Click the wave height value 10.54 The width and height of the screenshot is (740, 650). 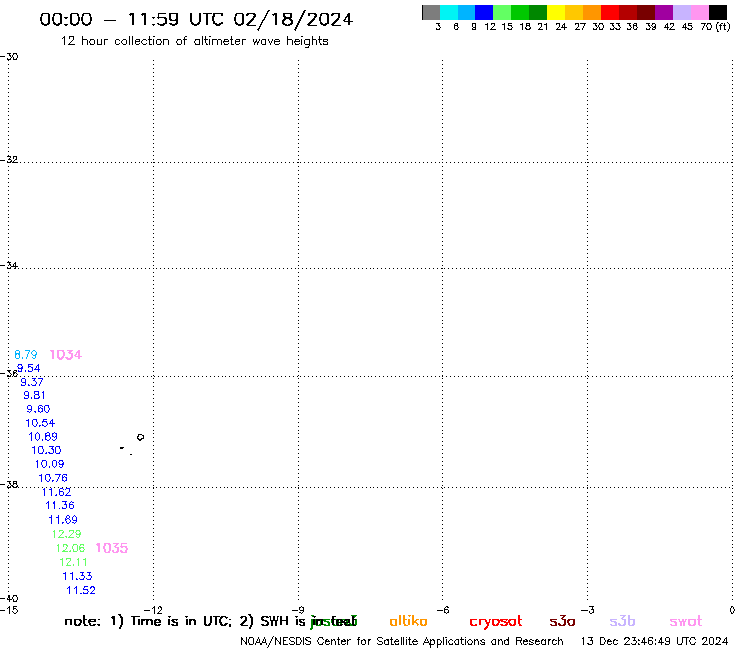40,423
